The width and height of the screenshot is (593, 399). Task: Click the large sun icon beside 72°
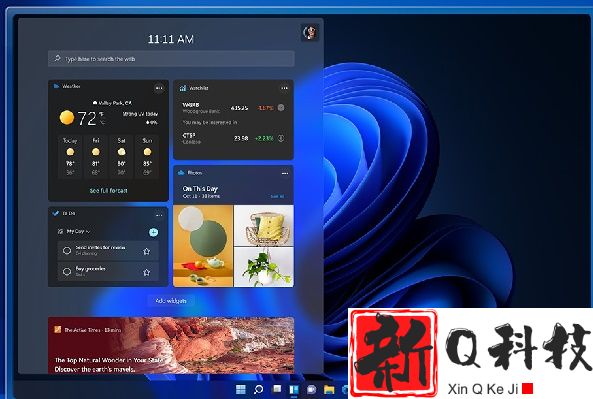(67, 118)
